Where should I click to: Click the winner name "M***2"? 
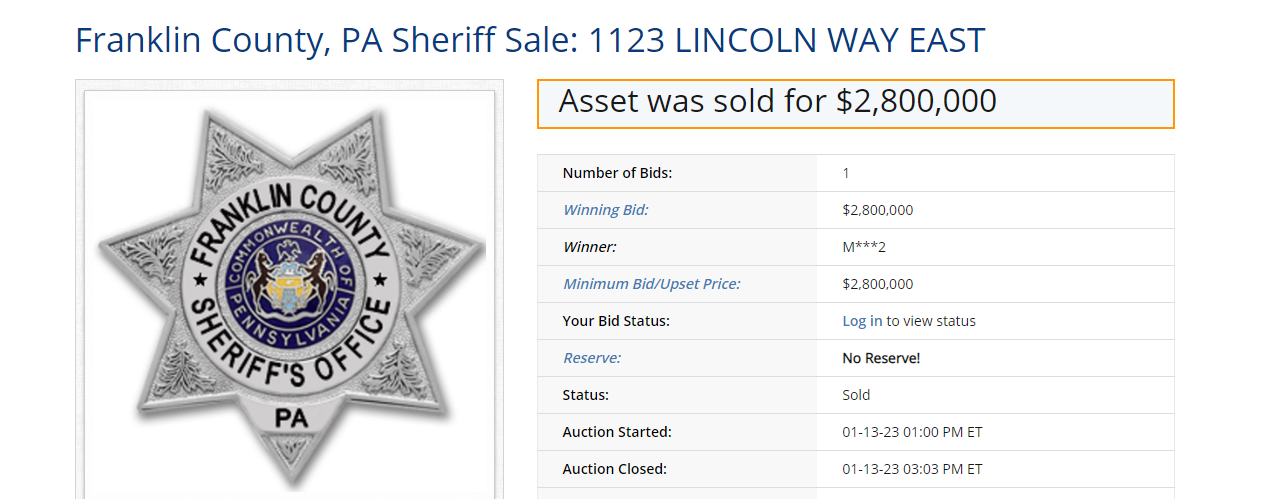pyautogui.click(x=864, y=247)
